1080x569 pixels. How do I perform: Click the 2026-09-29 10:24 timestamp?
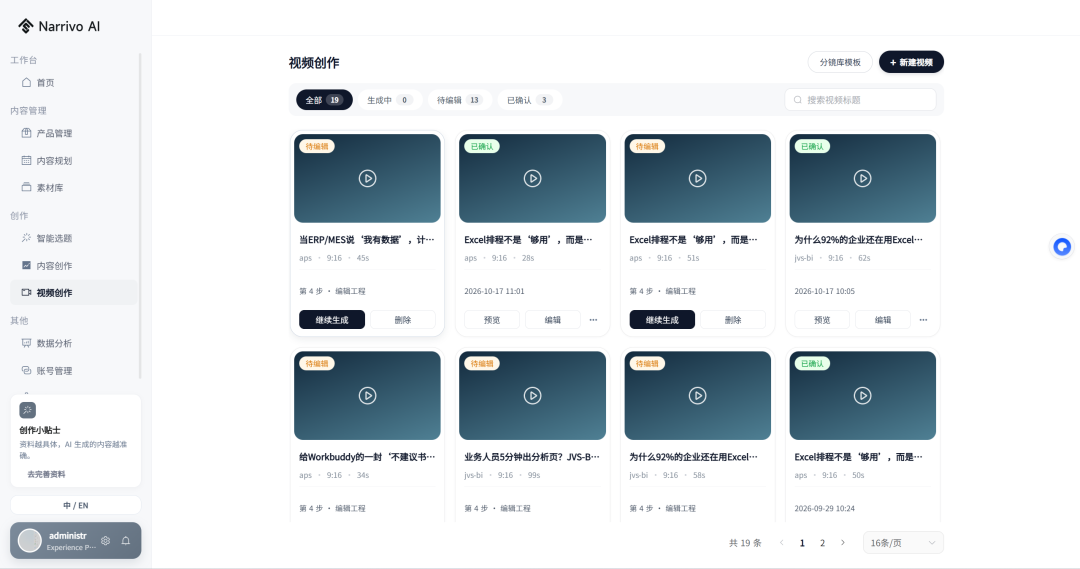click(x=824, y=508)
